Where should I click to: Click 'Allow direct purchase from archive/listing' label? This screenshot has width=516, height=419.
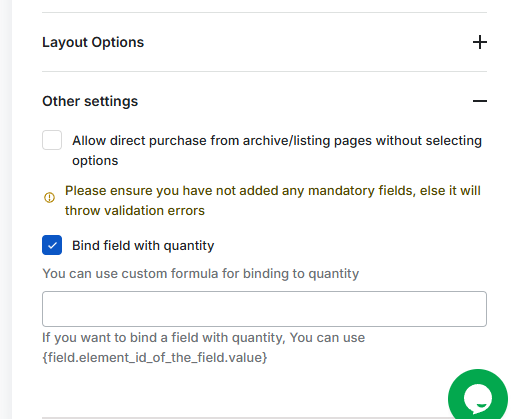pyautogui.click(x=277, y=150)
